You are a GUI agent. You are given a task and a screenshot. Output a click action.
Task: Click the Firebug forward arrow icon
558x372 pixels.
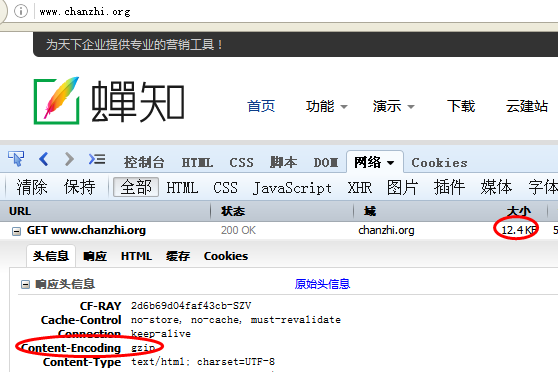coord(69,159)
